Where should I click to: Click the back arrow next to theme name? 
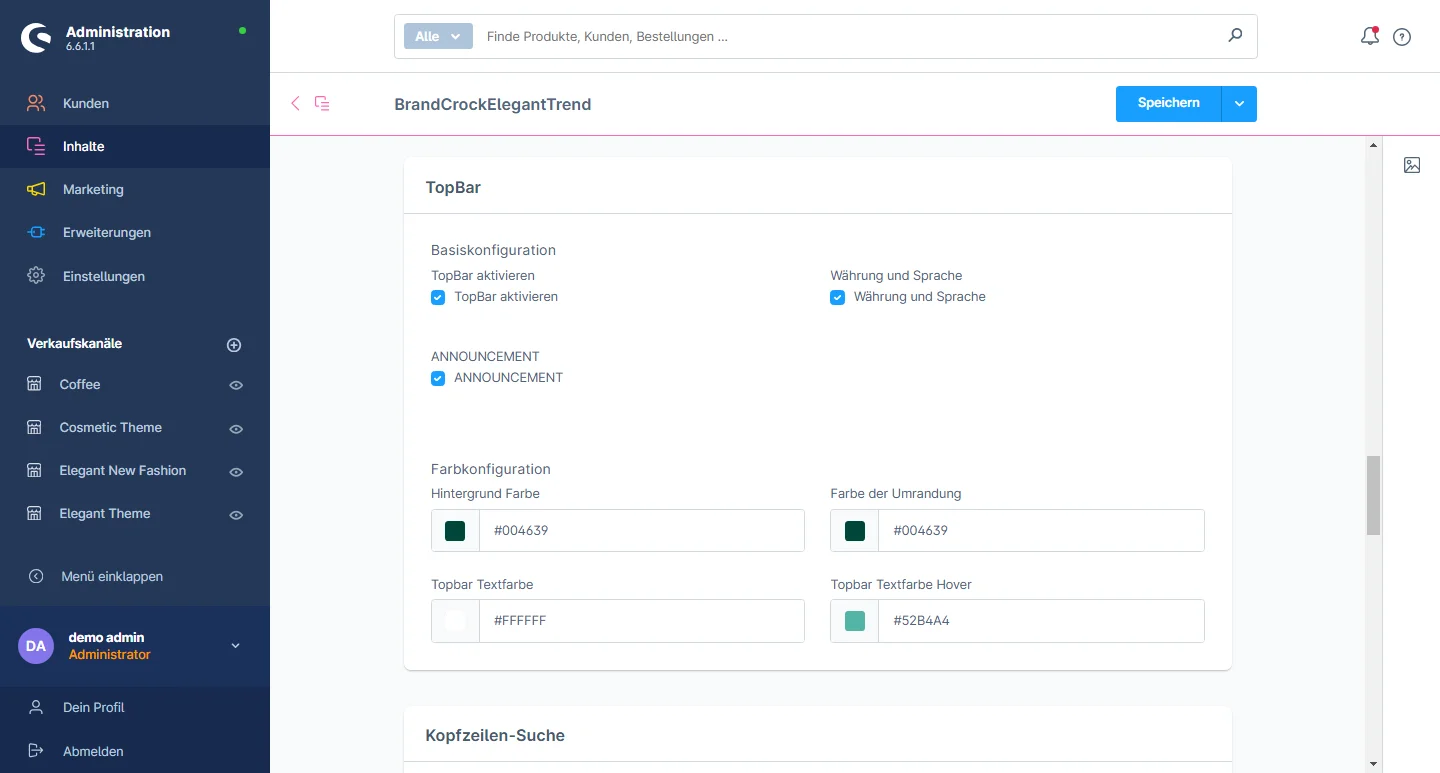pyautogui.click(x=295, y=103)
